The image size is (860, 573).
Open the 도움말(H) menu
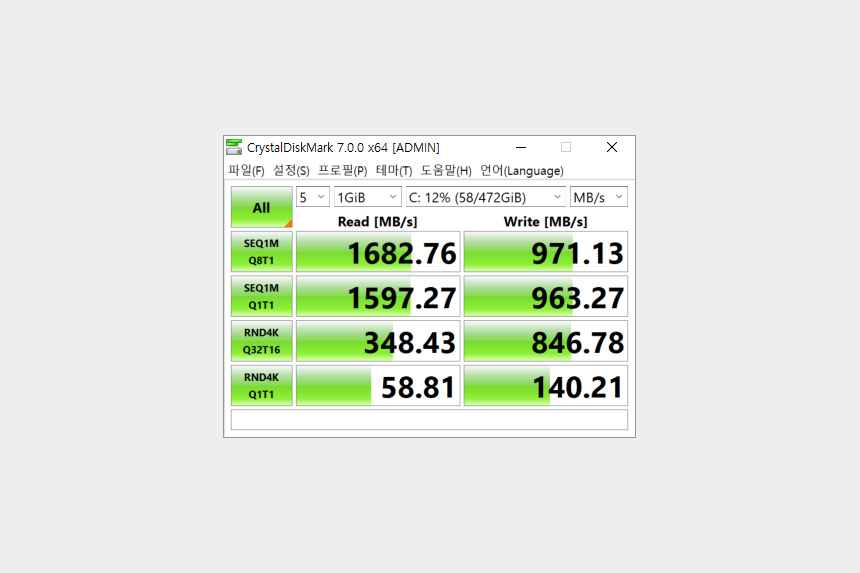click(x=446, y=171)
